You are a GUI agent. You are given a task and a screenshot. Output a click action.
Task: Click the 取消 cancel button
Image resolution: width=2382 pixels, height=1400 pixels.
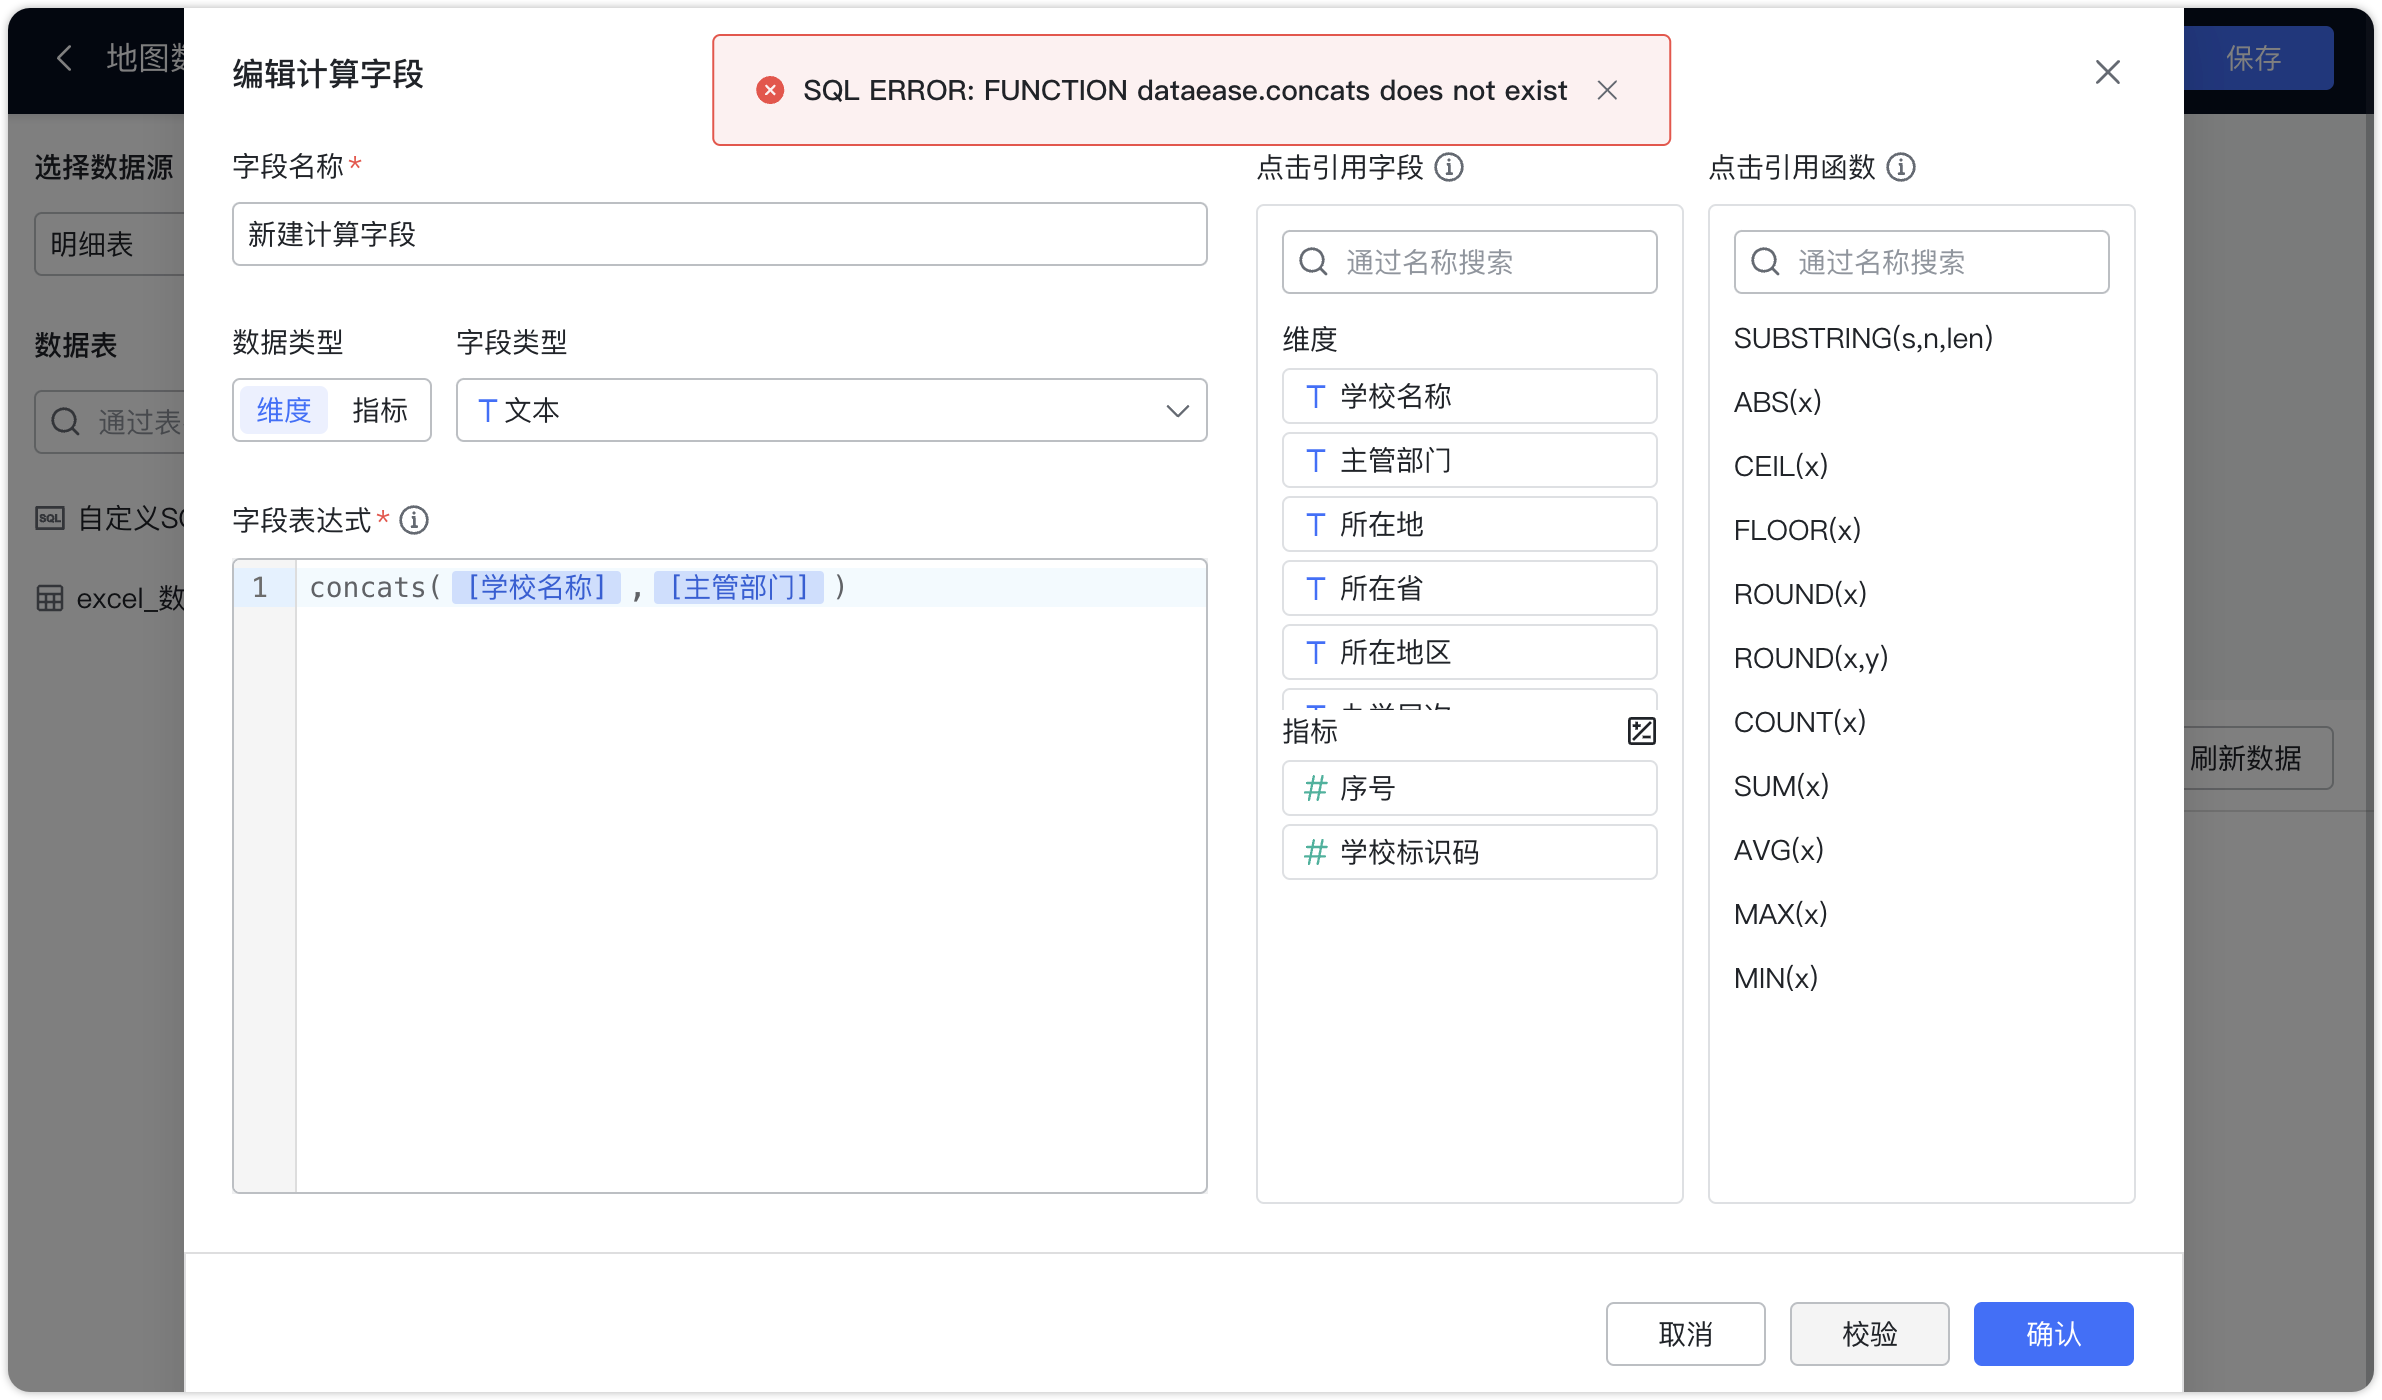click(1685, 1333)
